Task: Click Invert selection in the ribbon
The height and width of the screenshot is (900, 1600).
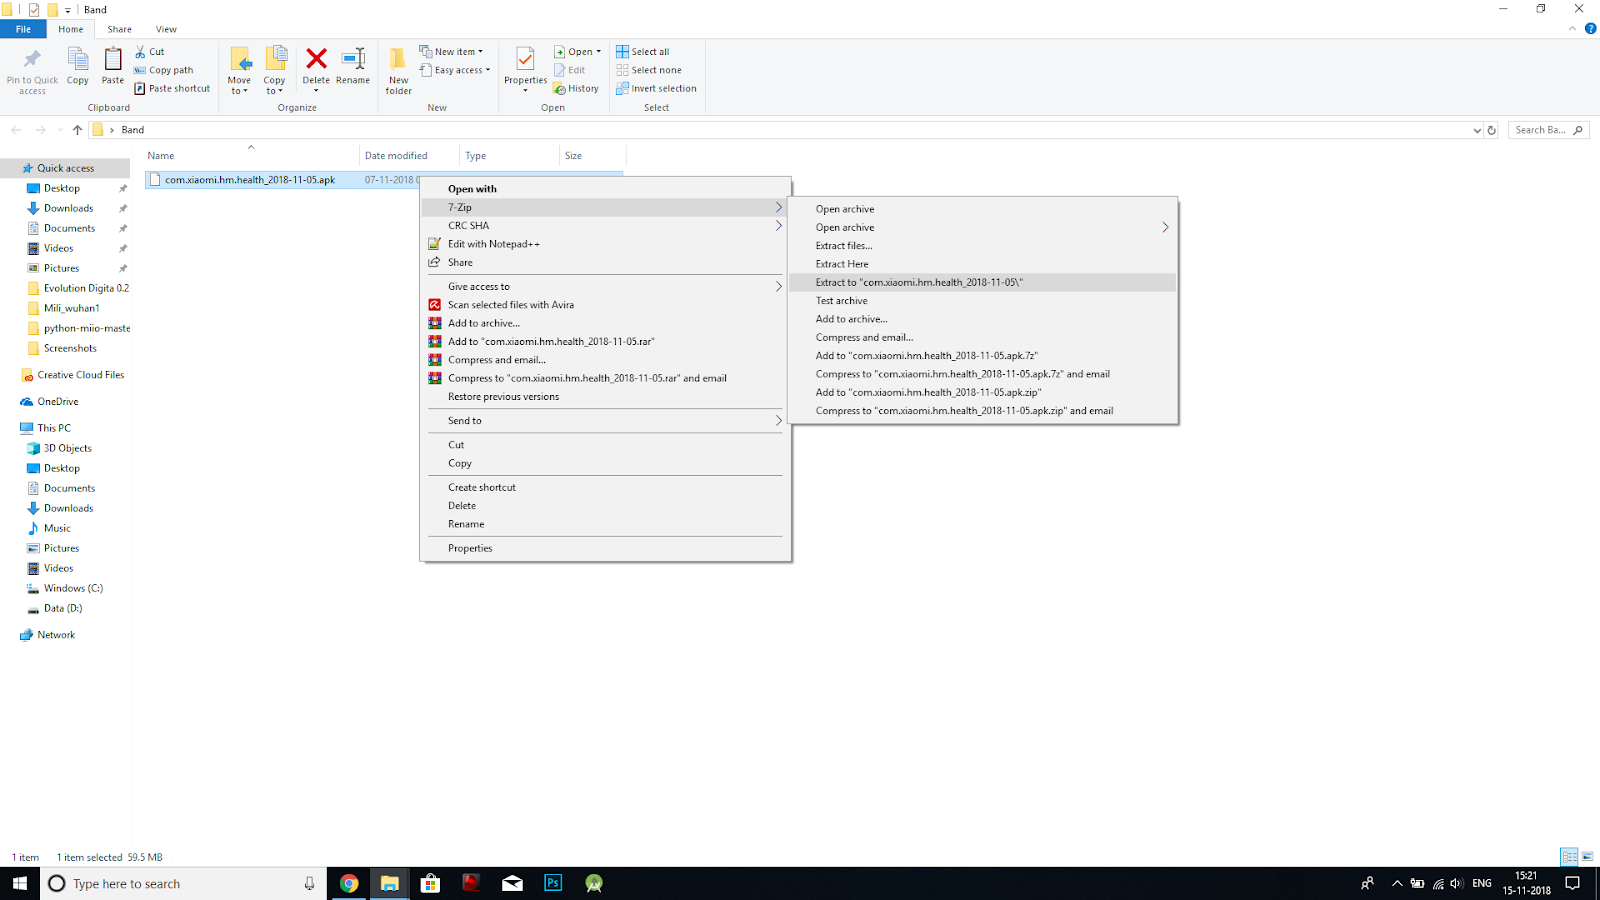Action: coord(656,88)
